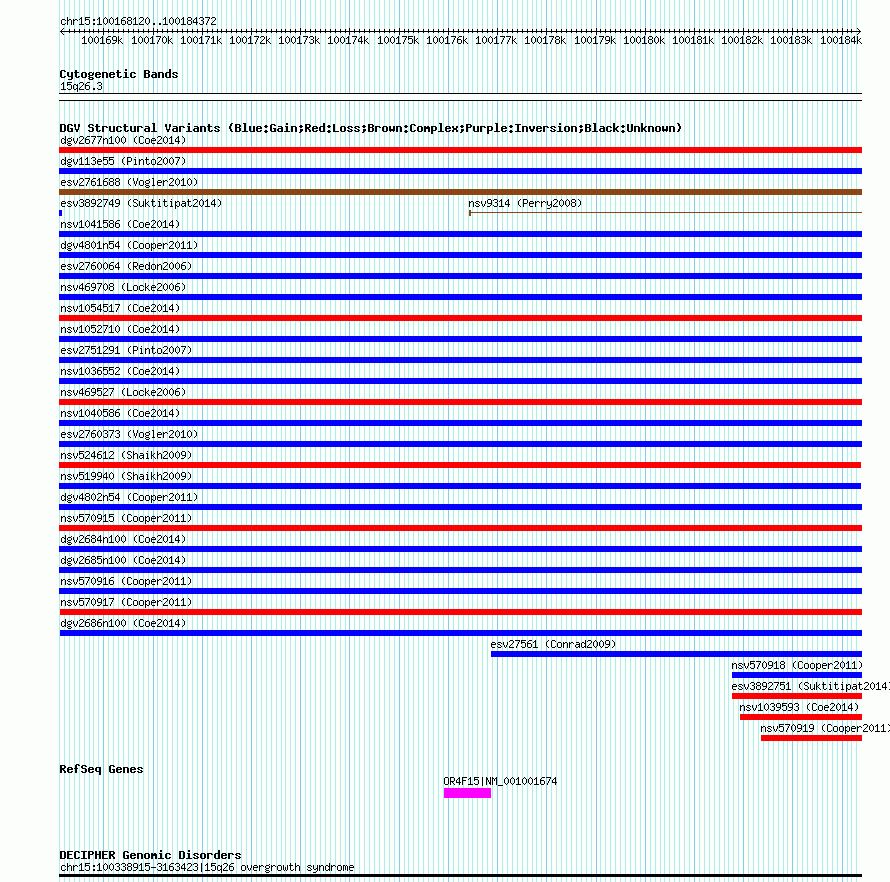
Task: Select the esv3892751 (Suktitipat2014) label
Action: pyautogui.click(x=811, y=686)
